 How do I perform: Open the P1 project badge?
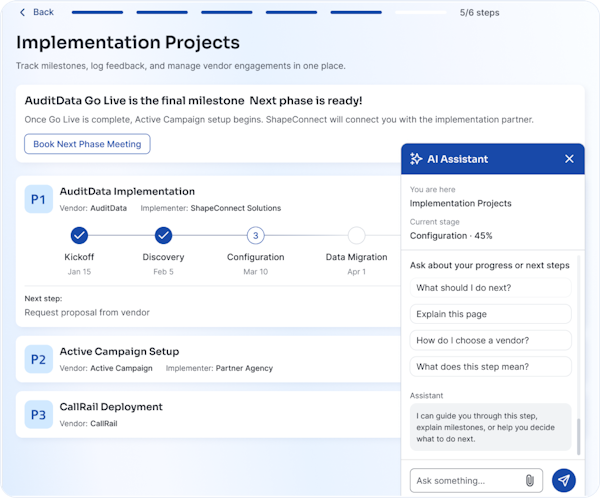tap(39, 199)
